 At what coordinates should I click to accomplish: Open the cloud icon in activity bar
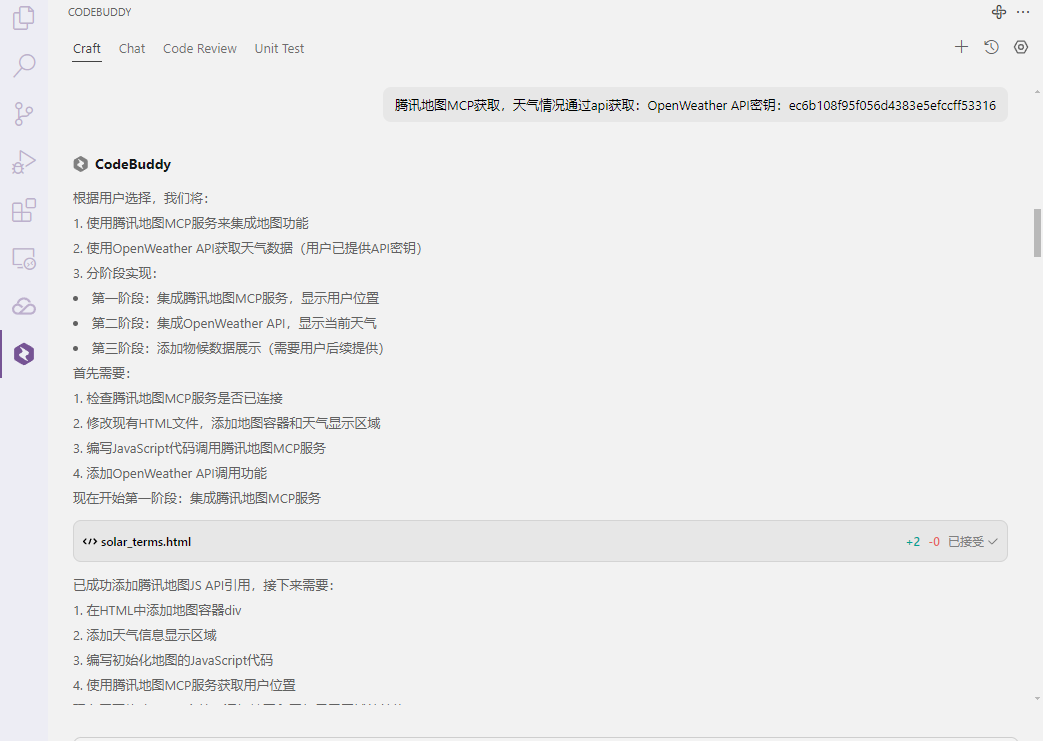(24, 306)
